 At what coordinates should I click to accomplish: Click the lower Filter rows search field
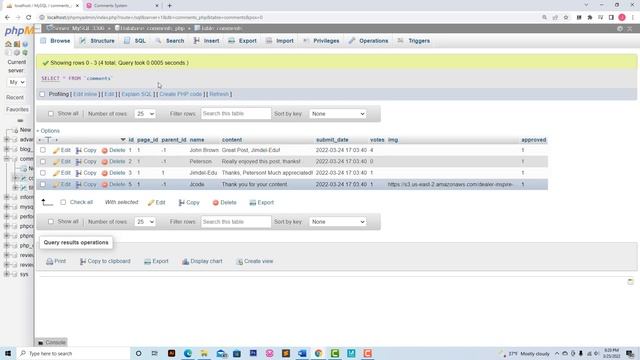pos(236,222)
